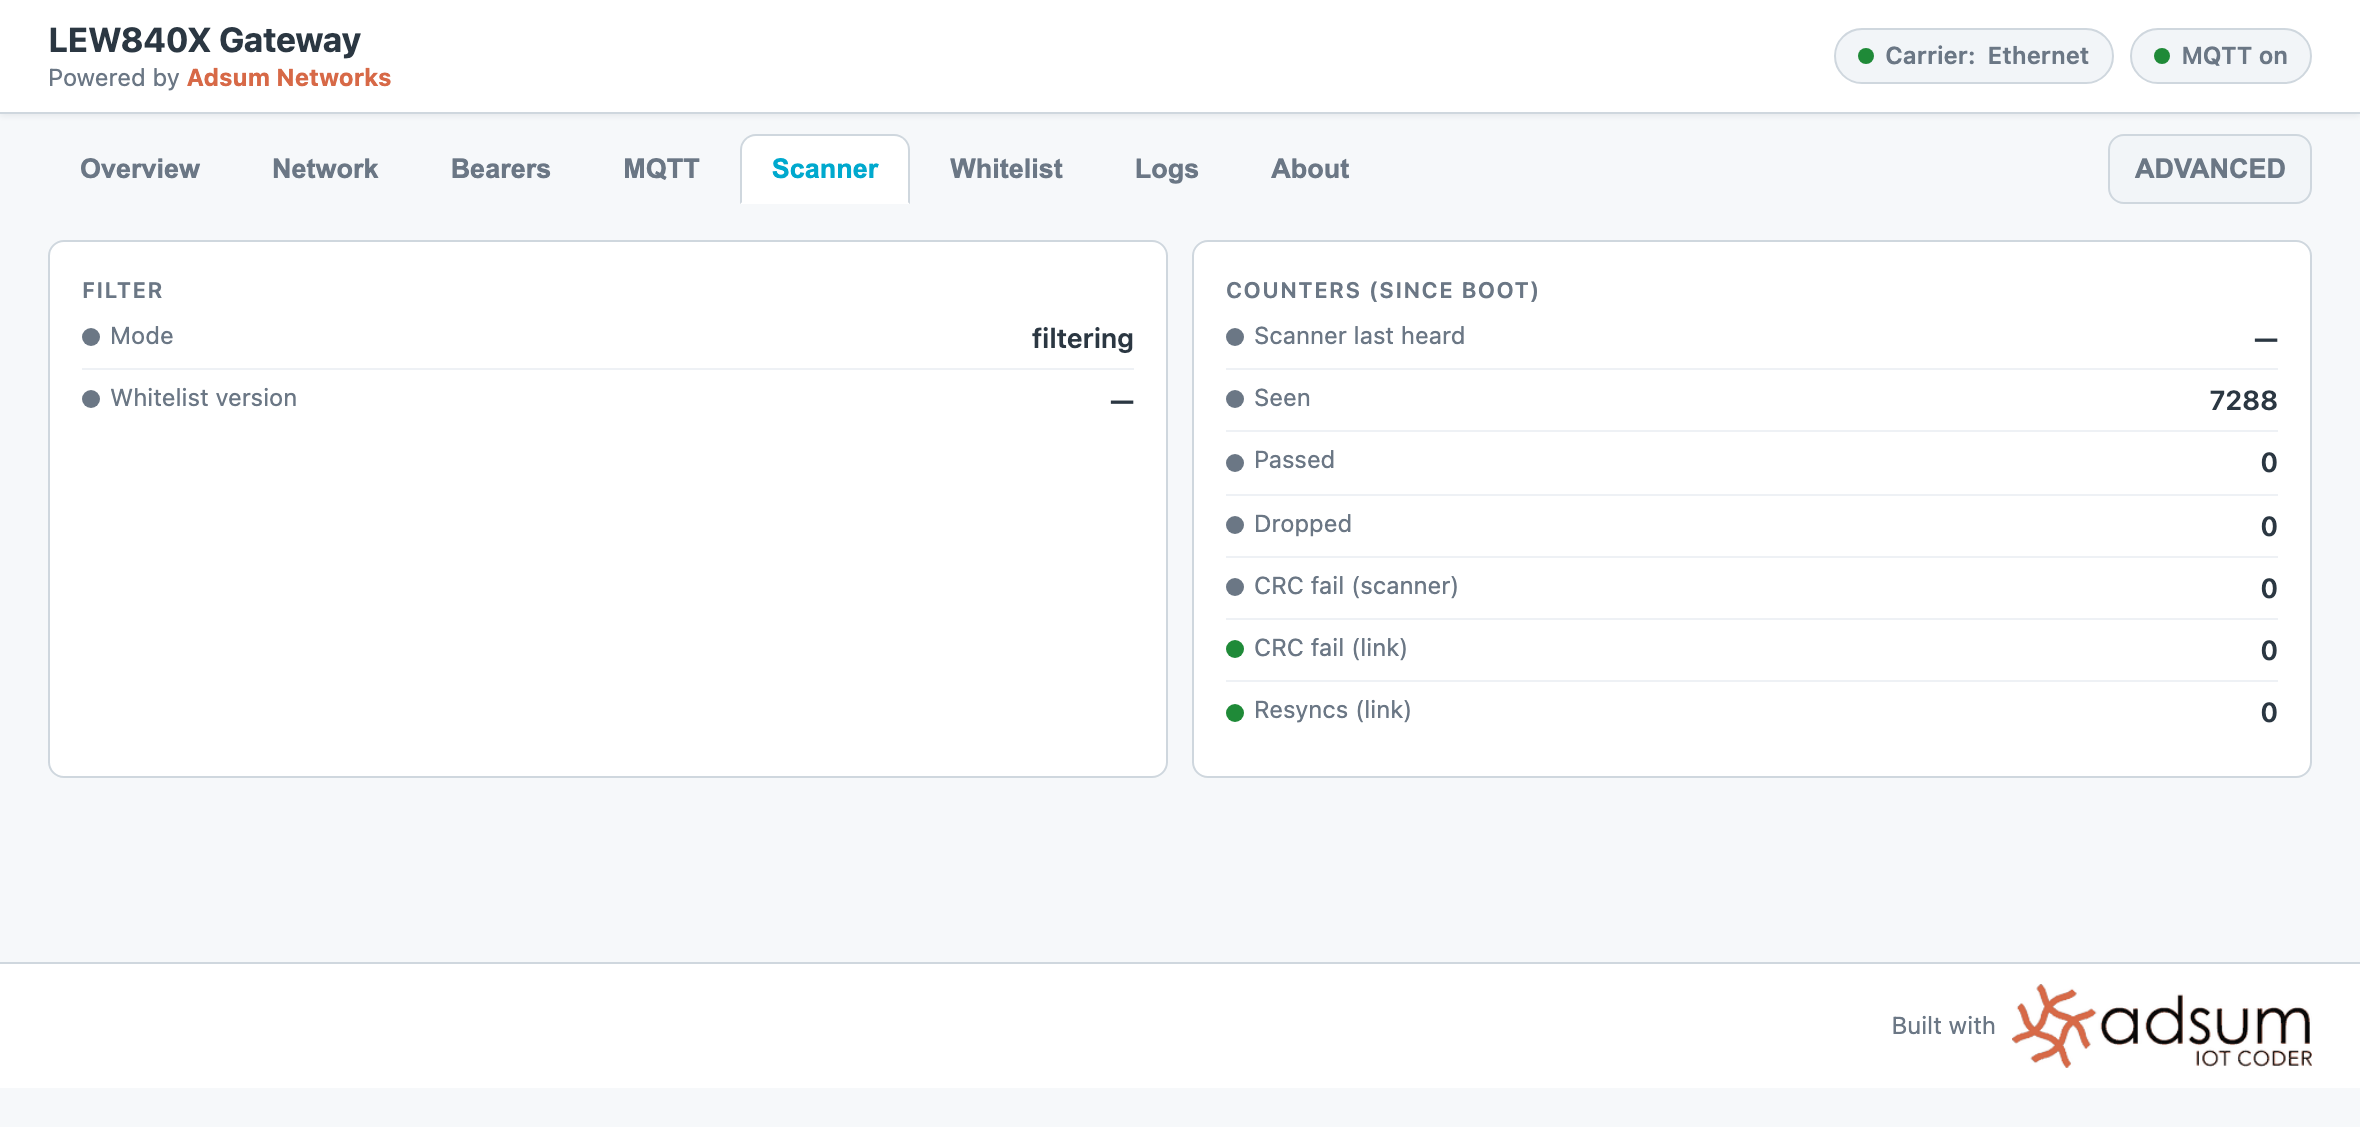Image resolution: width=2360 pixels, height=1127 pixels.
Task: Click the 'FILTER' section heading
Action: coord(122,290)
